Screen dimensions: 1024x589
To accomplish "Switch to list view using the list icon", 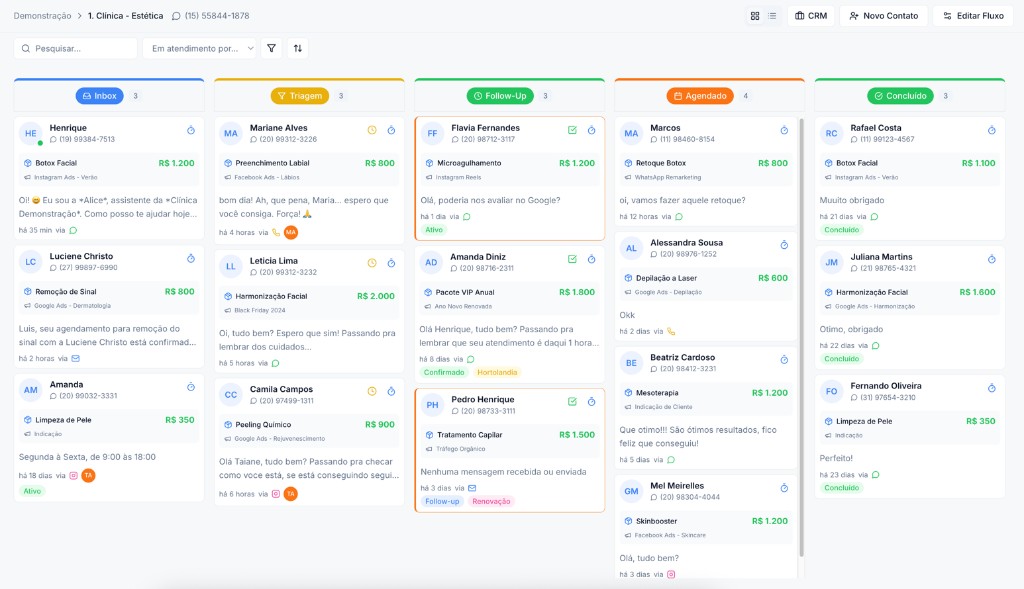I will click(771, 16).
